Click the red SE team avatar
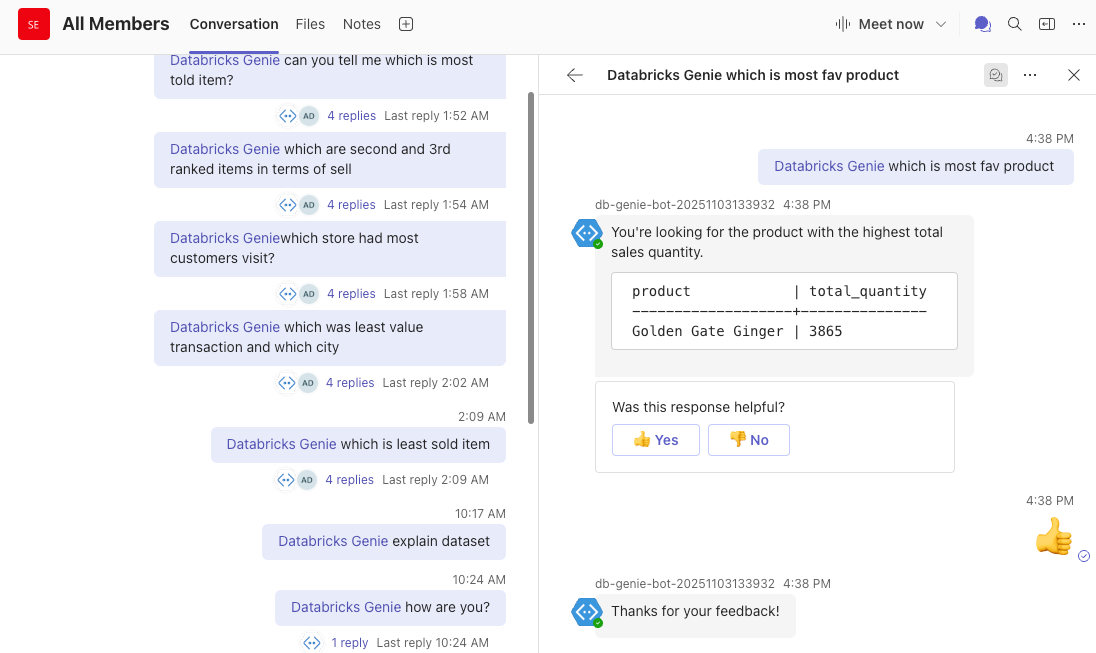Image resolution: width=1096 pixels, height=653 pixels. tap(34, 24)
